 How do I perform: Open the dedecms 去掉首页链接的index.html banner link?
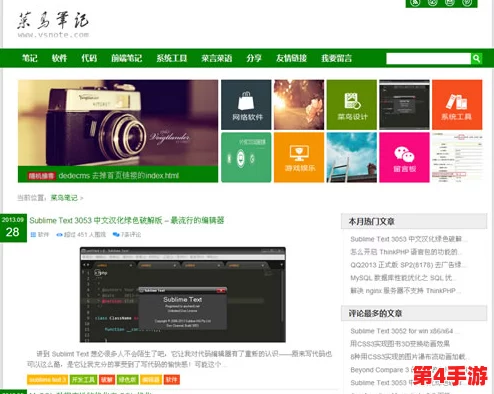[119, 176]
